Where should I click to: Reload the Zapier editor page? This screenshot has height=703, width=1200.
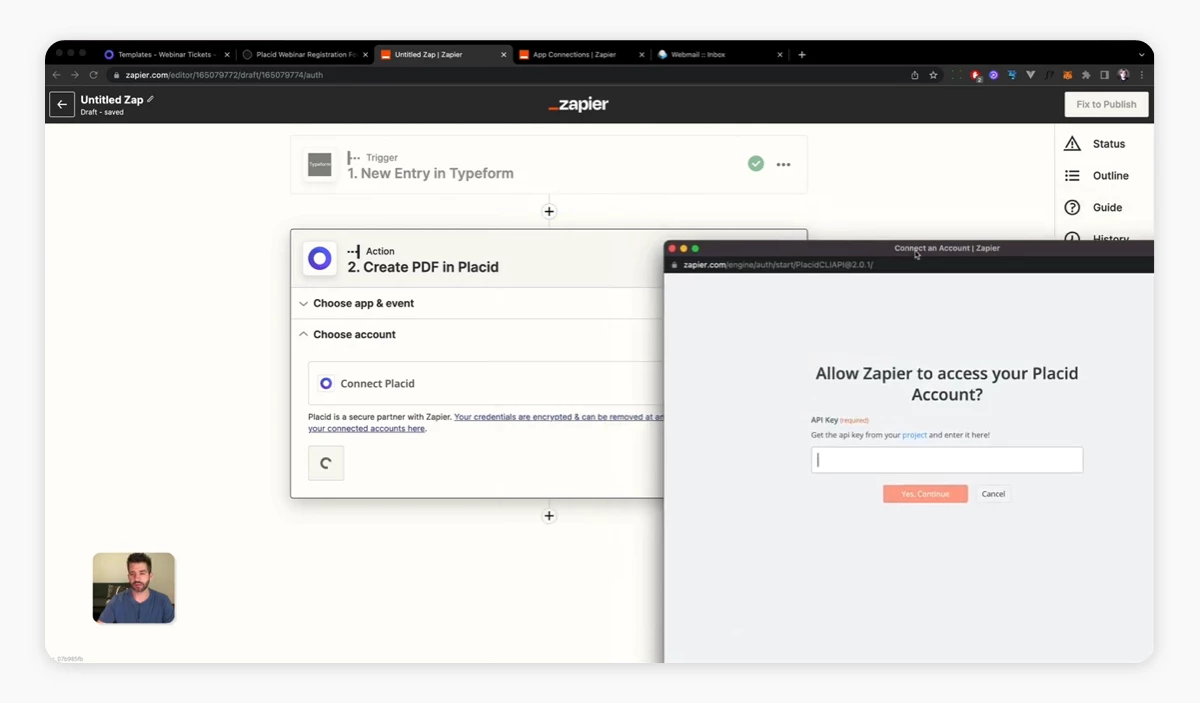(94, 75)
